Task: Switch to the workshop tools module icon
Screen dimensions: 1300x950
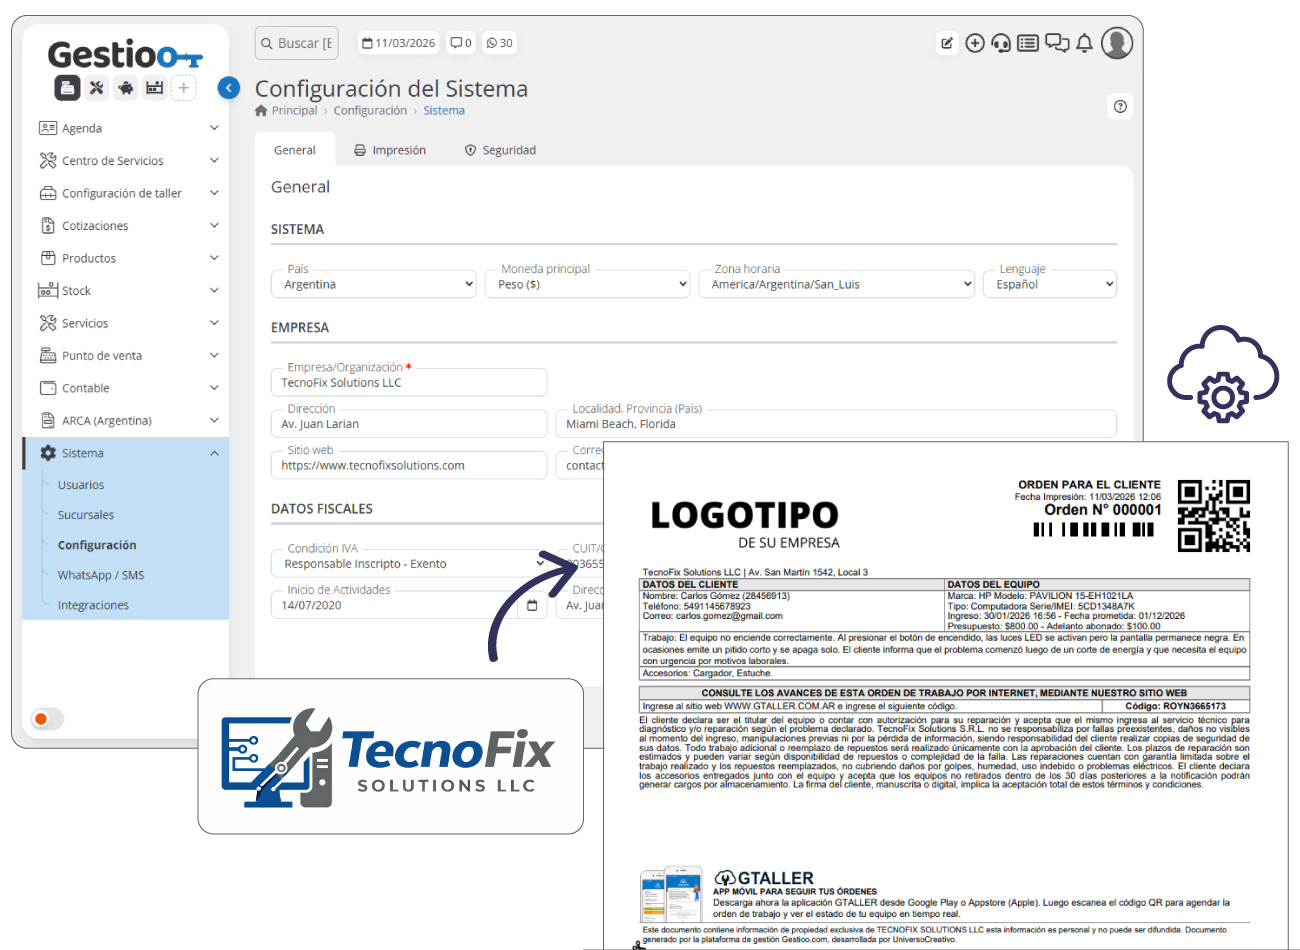Action: click(x=96, y=88)
